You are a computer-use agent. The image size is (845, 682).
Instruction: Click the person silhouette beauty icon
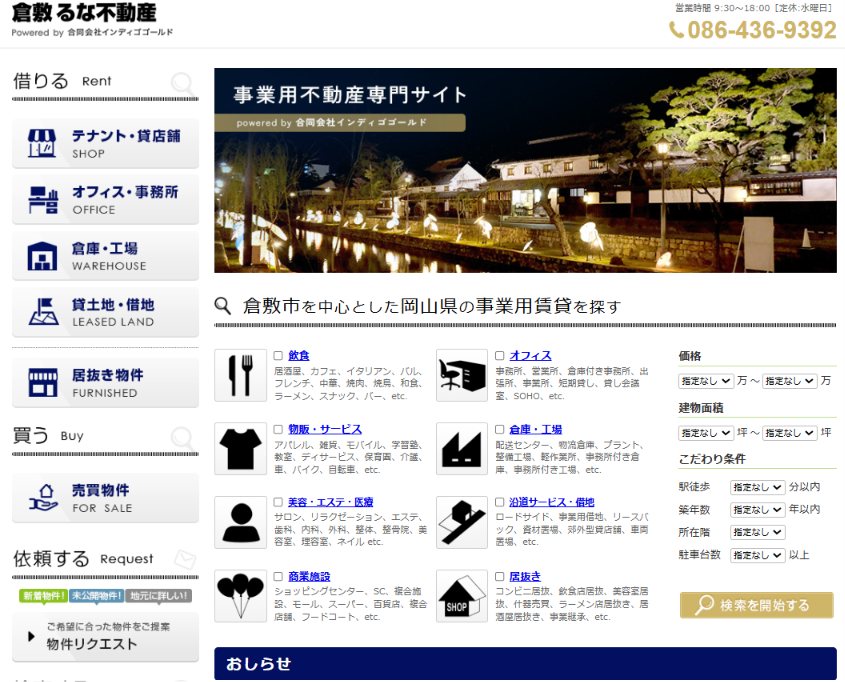pyautogui.click(x=240, y=522)
